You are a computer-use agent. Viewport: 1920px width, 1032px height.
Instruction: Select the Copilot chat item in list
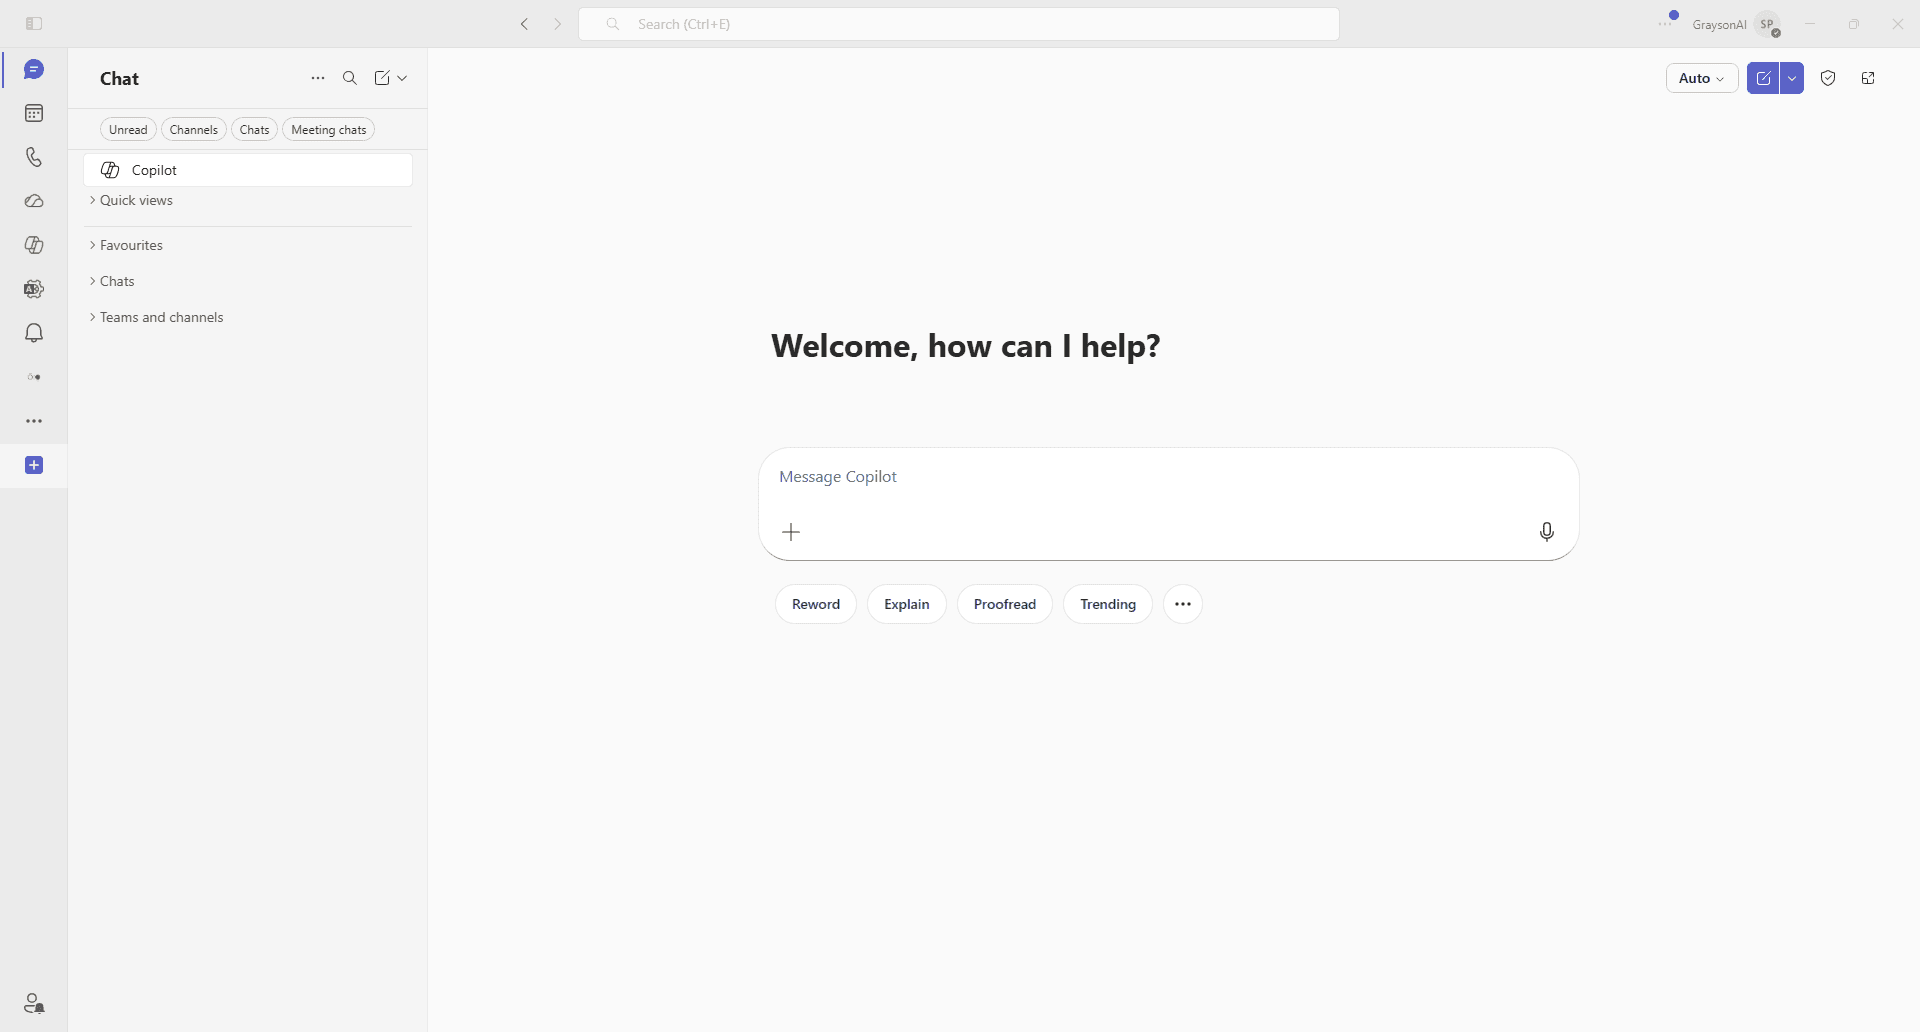248,170
